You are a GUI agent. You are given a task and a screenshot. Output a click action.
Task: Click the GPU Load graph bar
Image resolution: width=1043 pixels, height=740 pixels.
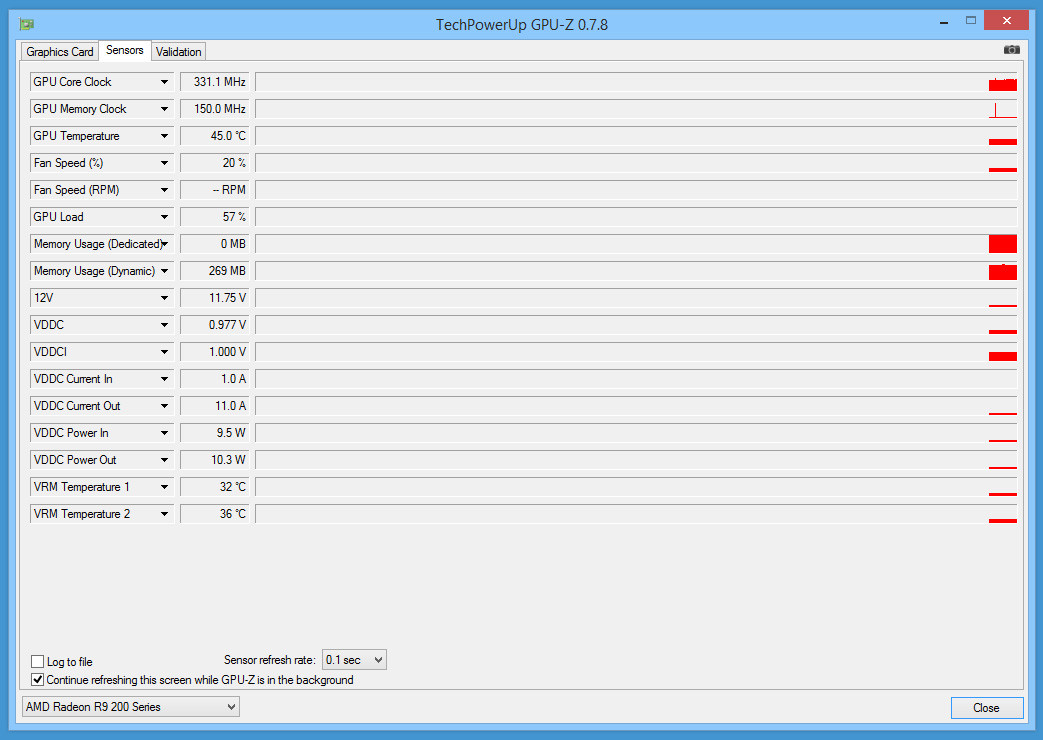(636, 217)
